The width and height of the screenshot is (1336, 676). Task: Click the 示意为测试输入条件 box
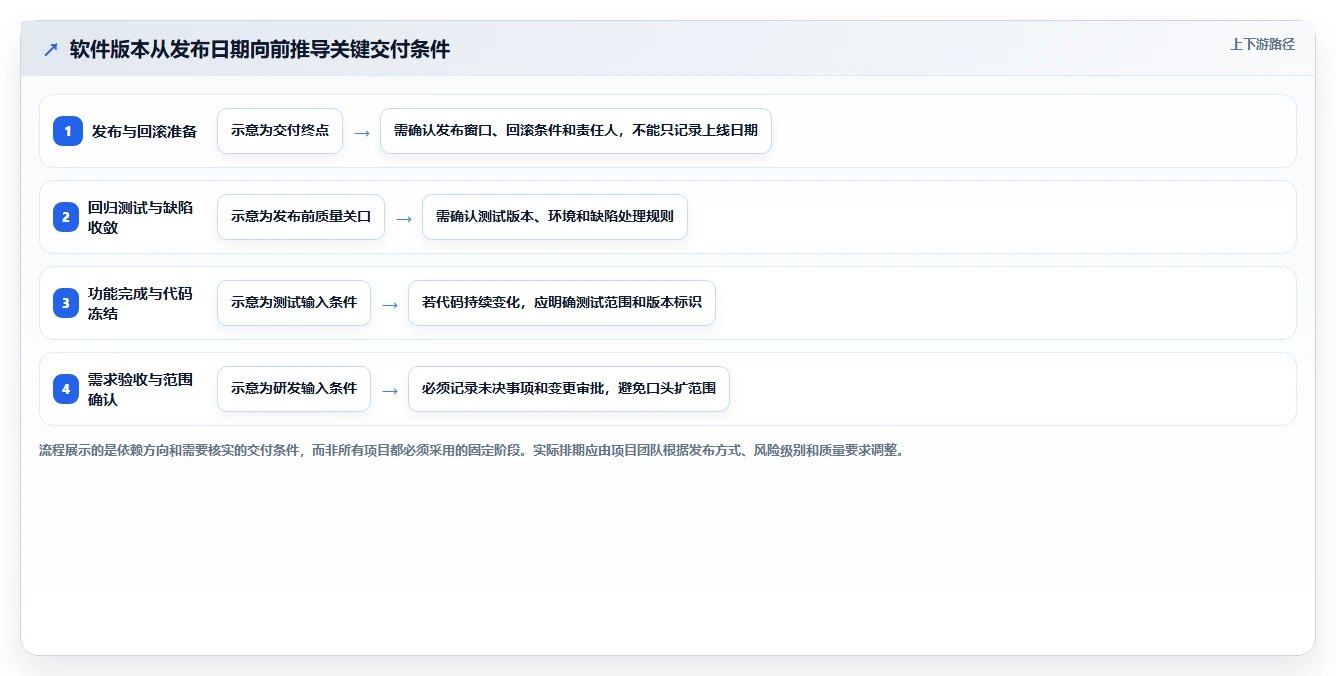click(294, 303)
